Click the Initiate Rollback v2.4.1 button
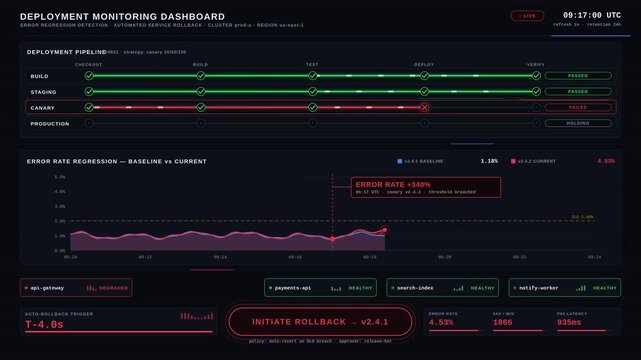 coord(320,322)
